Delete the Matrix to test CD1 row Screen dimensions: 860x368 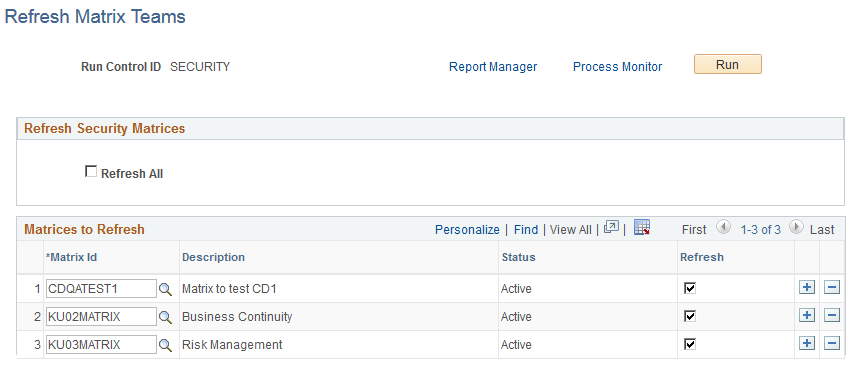832,287
